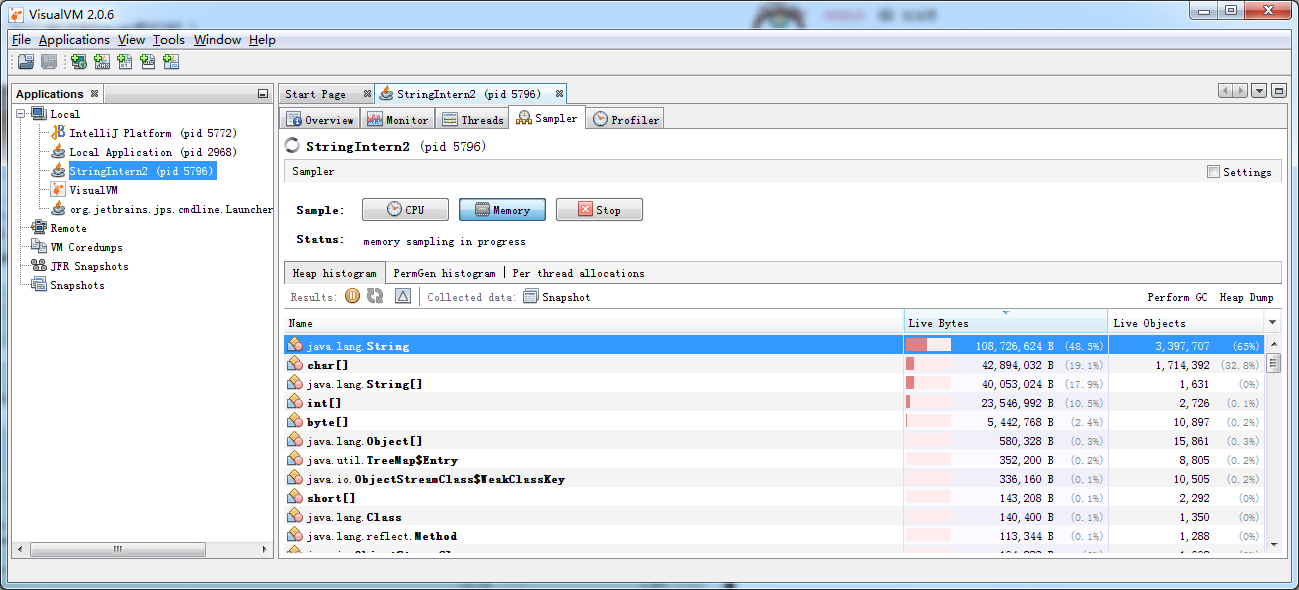Click the Load toolbar icon (open folder)
The height and width of the screenshot is (590, 1299).
coord(26,62)
